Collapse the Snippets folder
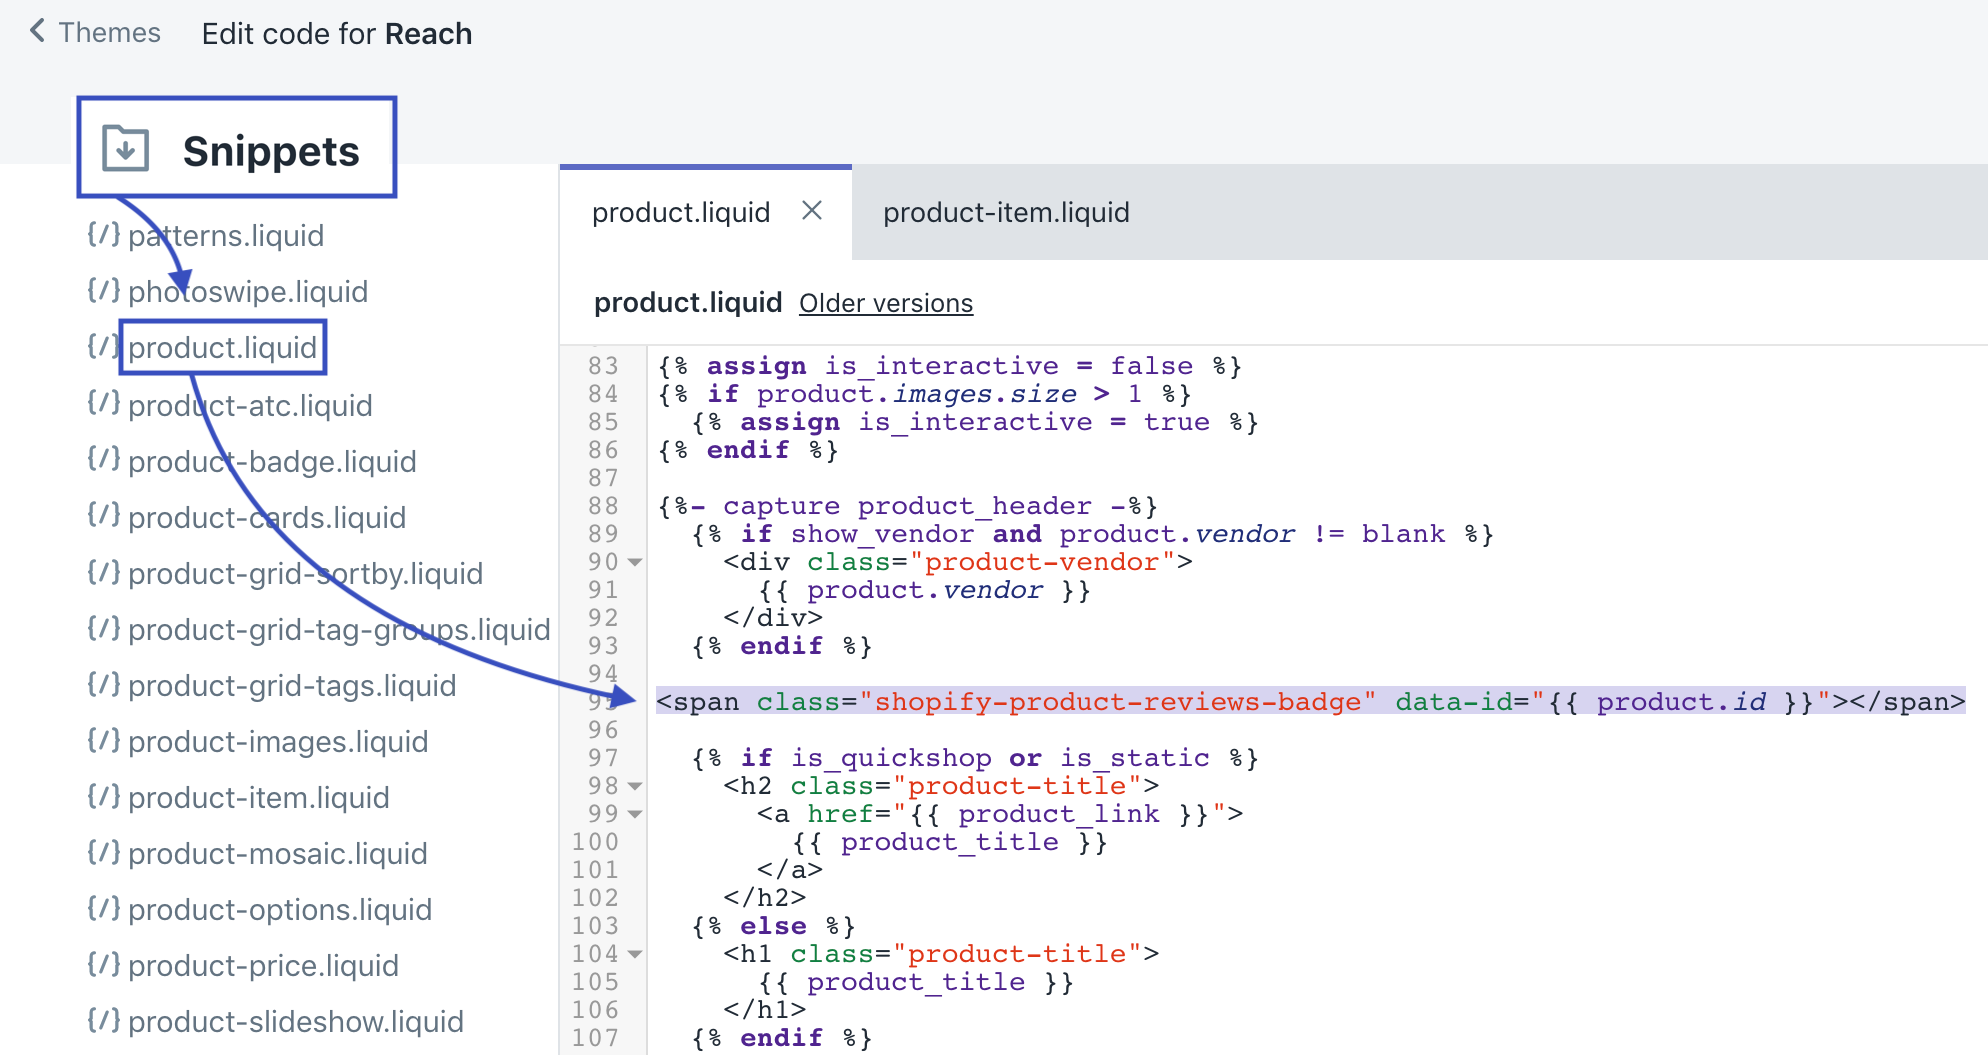 coord(237,147)
